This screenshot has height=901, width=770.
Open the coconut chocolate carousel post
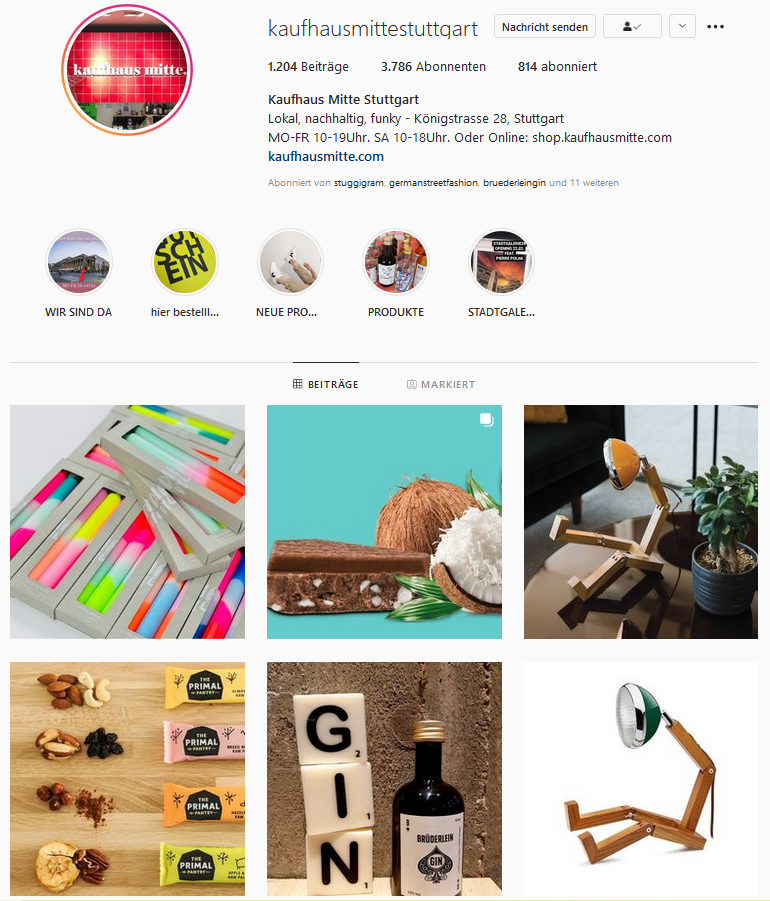coord(384,522)
